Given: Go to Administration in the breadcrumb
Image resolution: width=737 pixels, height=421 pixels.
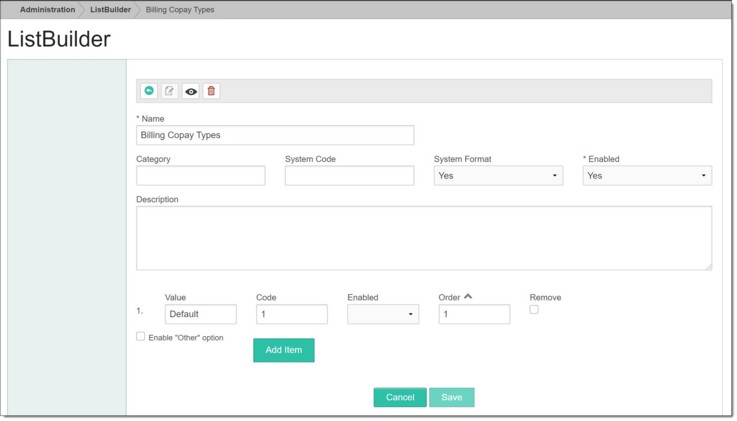Looking at the screenshot, I should (x=47, y=10).
